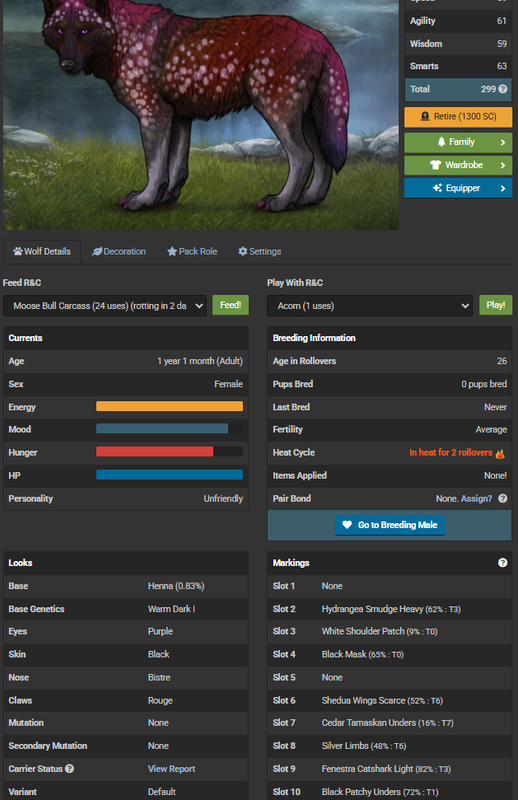The width and height of the screenshot is (518, 800).
Task: Click Cedar Tamaskan Unders marking text
Action: (x=387, y=722)
